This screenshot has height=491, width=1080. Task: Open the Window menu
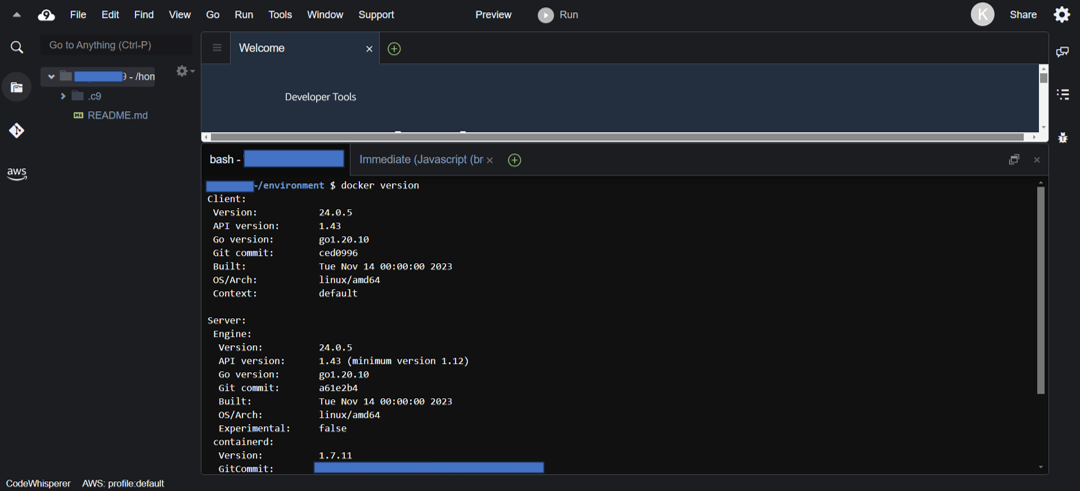pos(325,14)
